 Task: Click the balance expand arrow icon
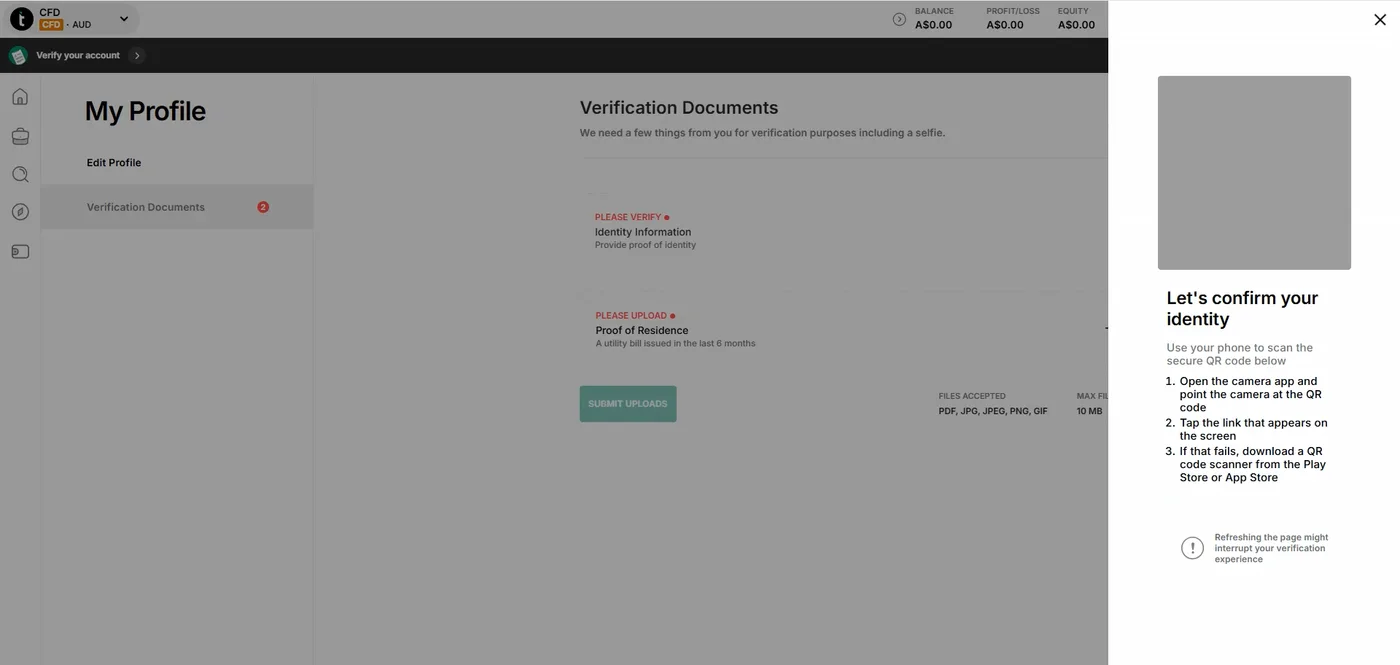click(x=899, y=19)
